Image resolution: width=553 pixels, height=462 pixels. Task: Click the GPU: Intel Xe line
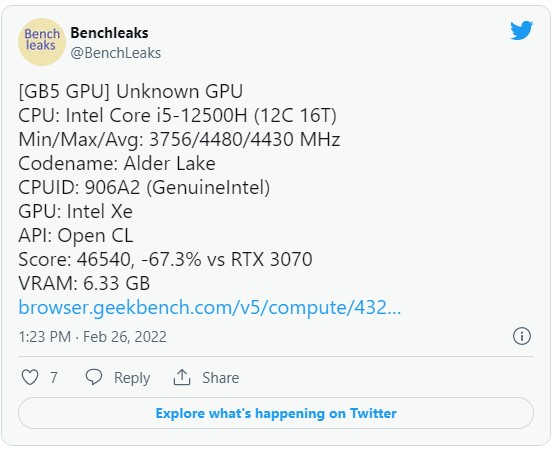pyautogui.click(x=75, y=211)
